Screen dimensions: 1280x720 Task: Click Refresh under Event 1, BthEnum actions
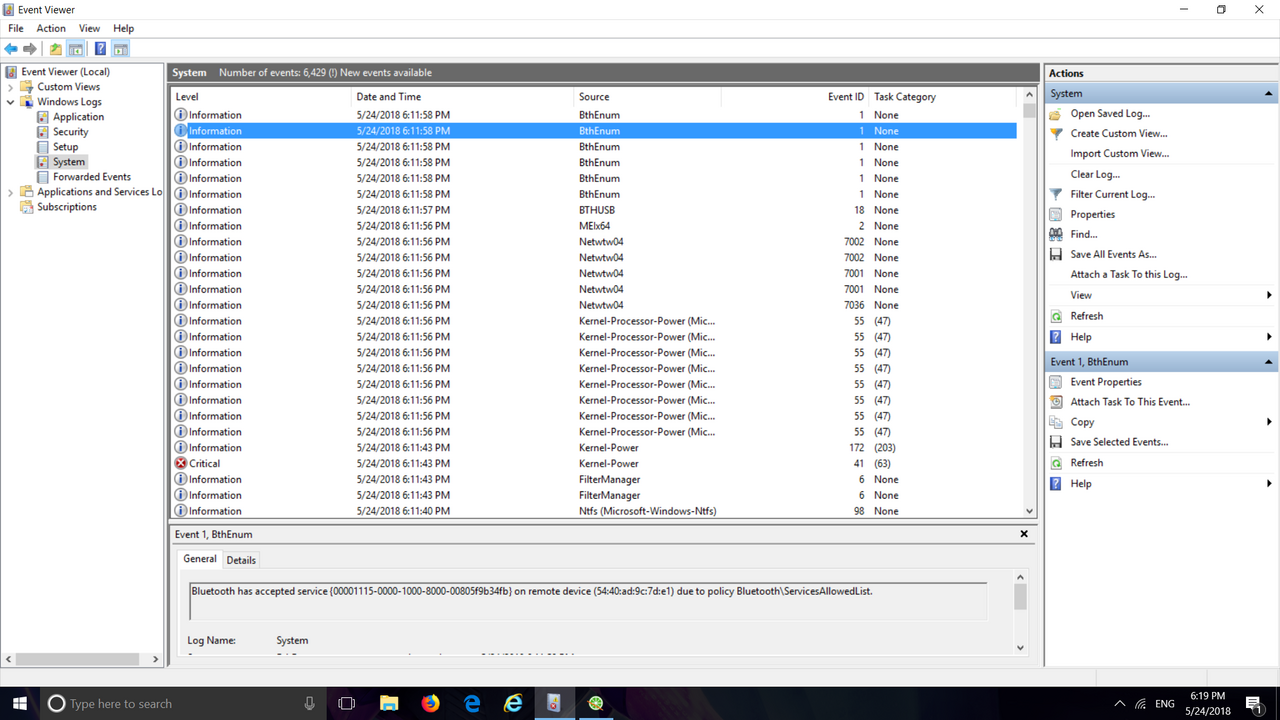1086,463
